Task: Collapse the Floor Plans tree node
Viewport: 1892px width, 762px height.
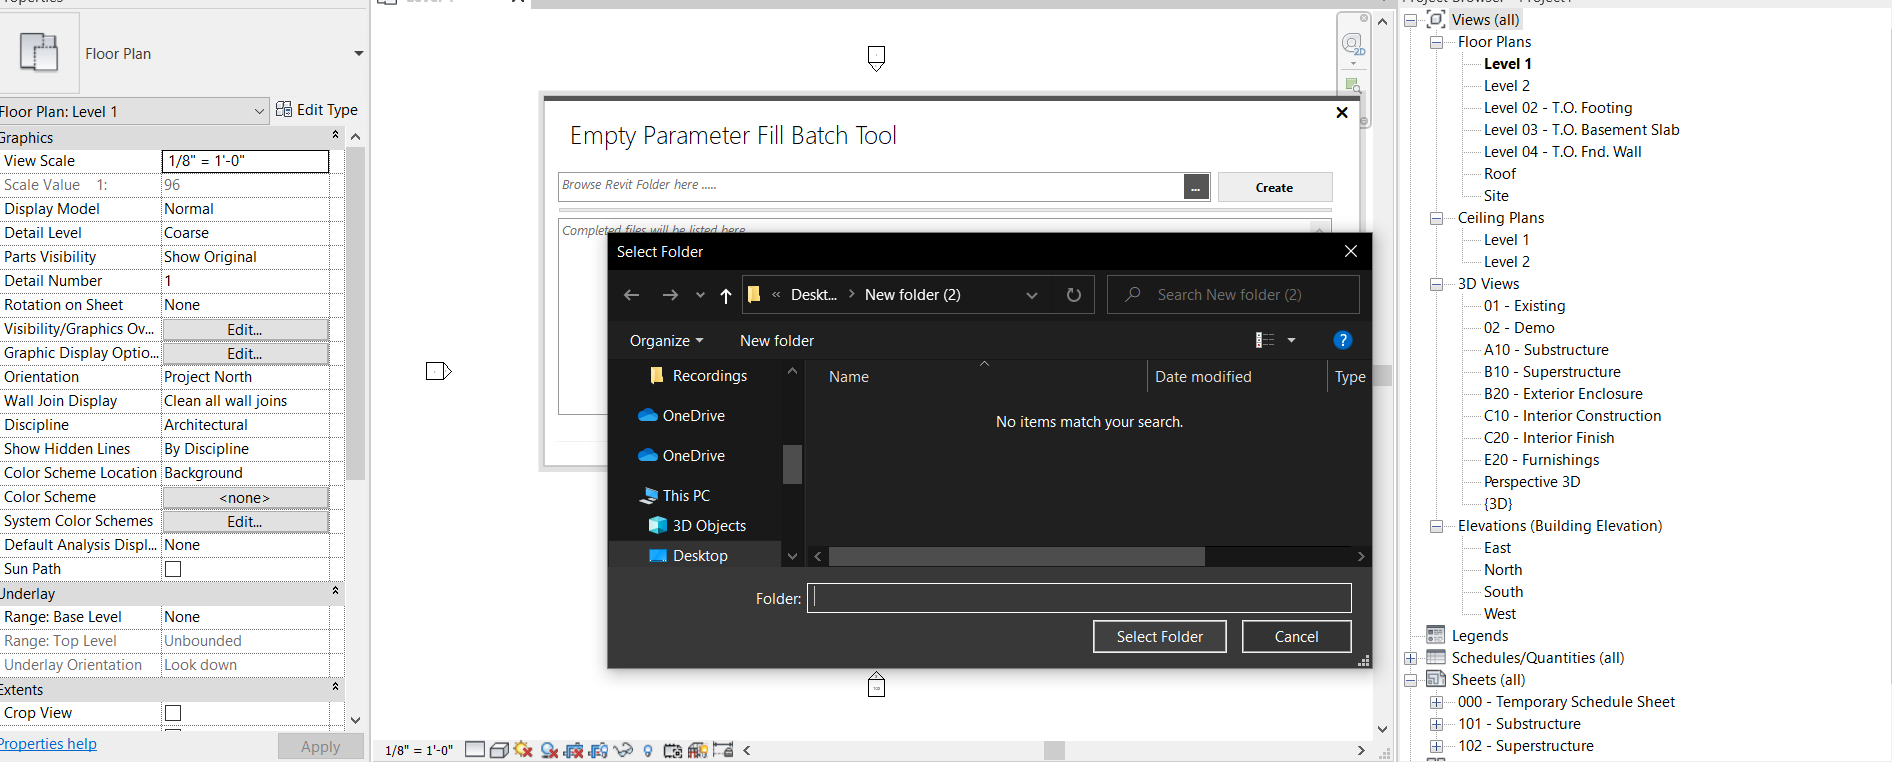Action: (x=1436, y=42)
